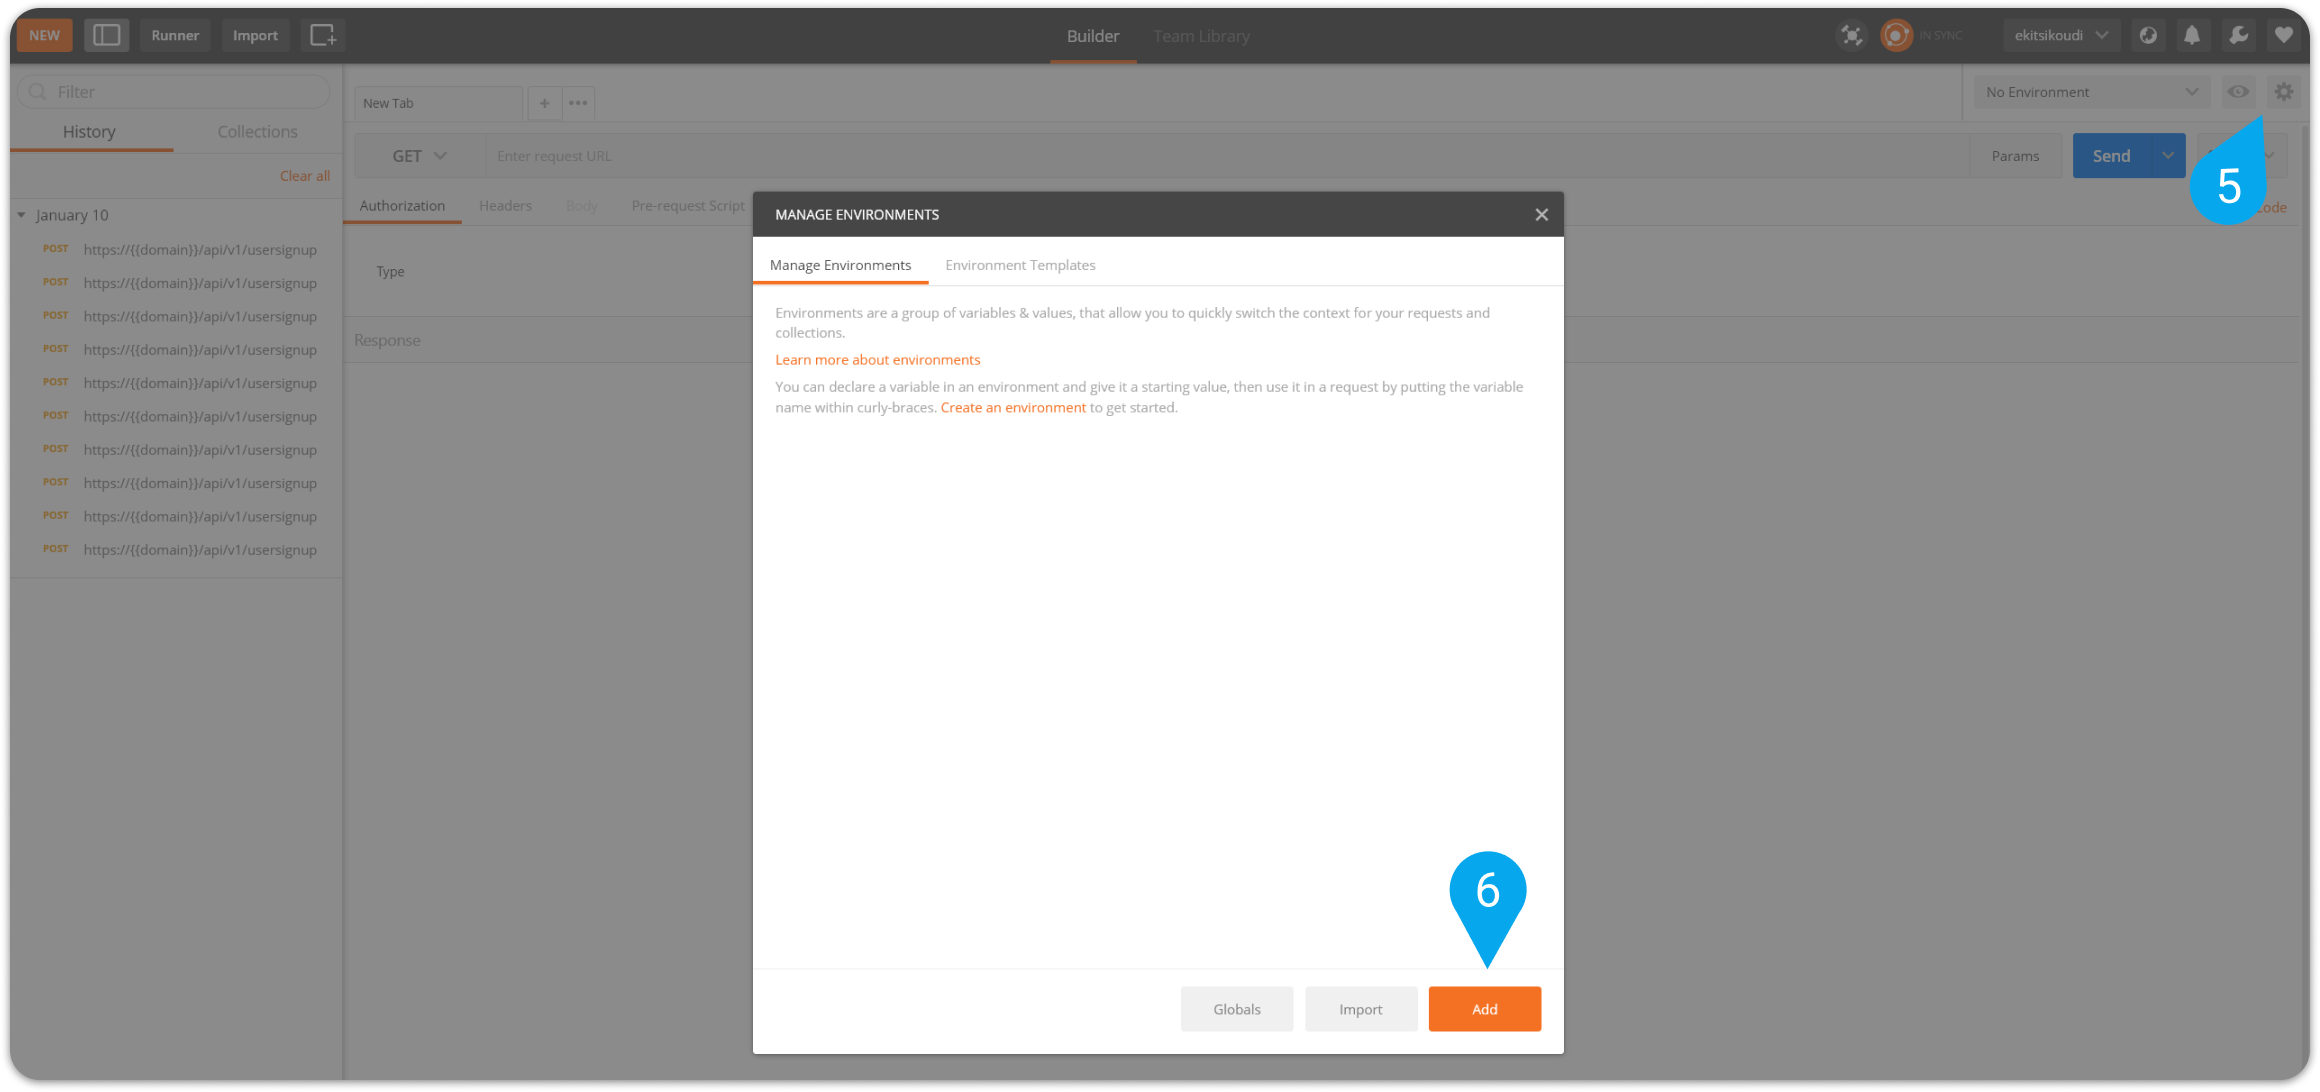Collapse the January 10 history group
The height and width of the screenshot is (1092, 2320).
(22, 215)
